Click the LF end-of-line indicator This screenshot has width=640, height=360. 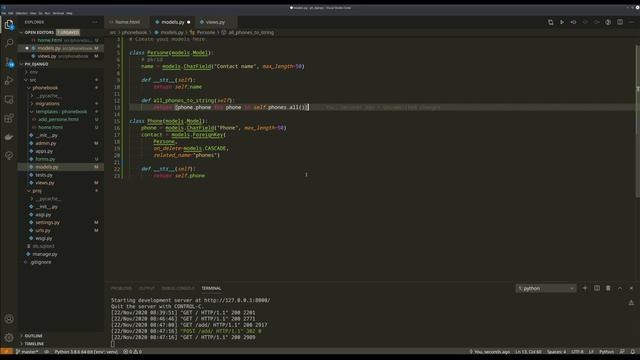click(591, 352)
